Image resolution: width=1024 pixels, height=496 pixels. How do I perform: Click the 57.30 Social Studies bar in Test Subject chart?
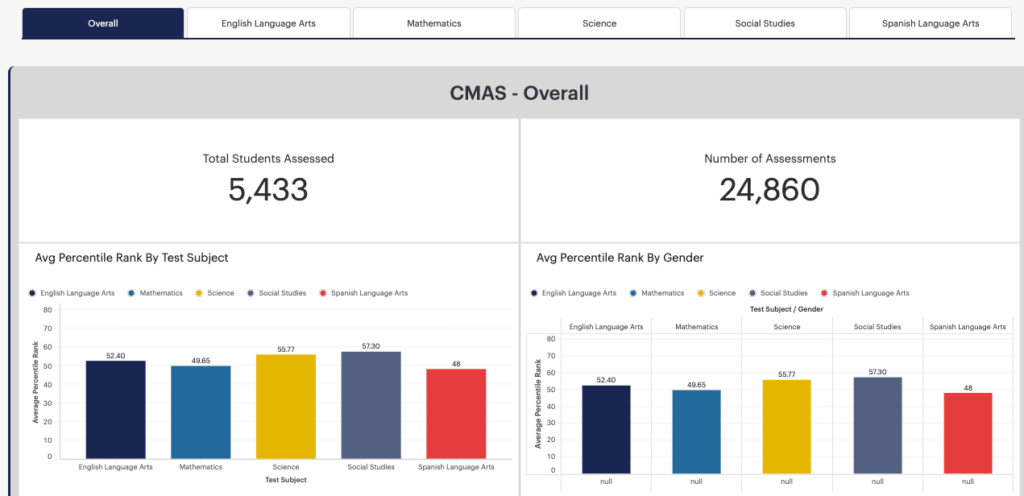[371, 405]
